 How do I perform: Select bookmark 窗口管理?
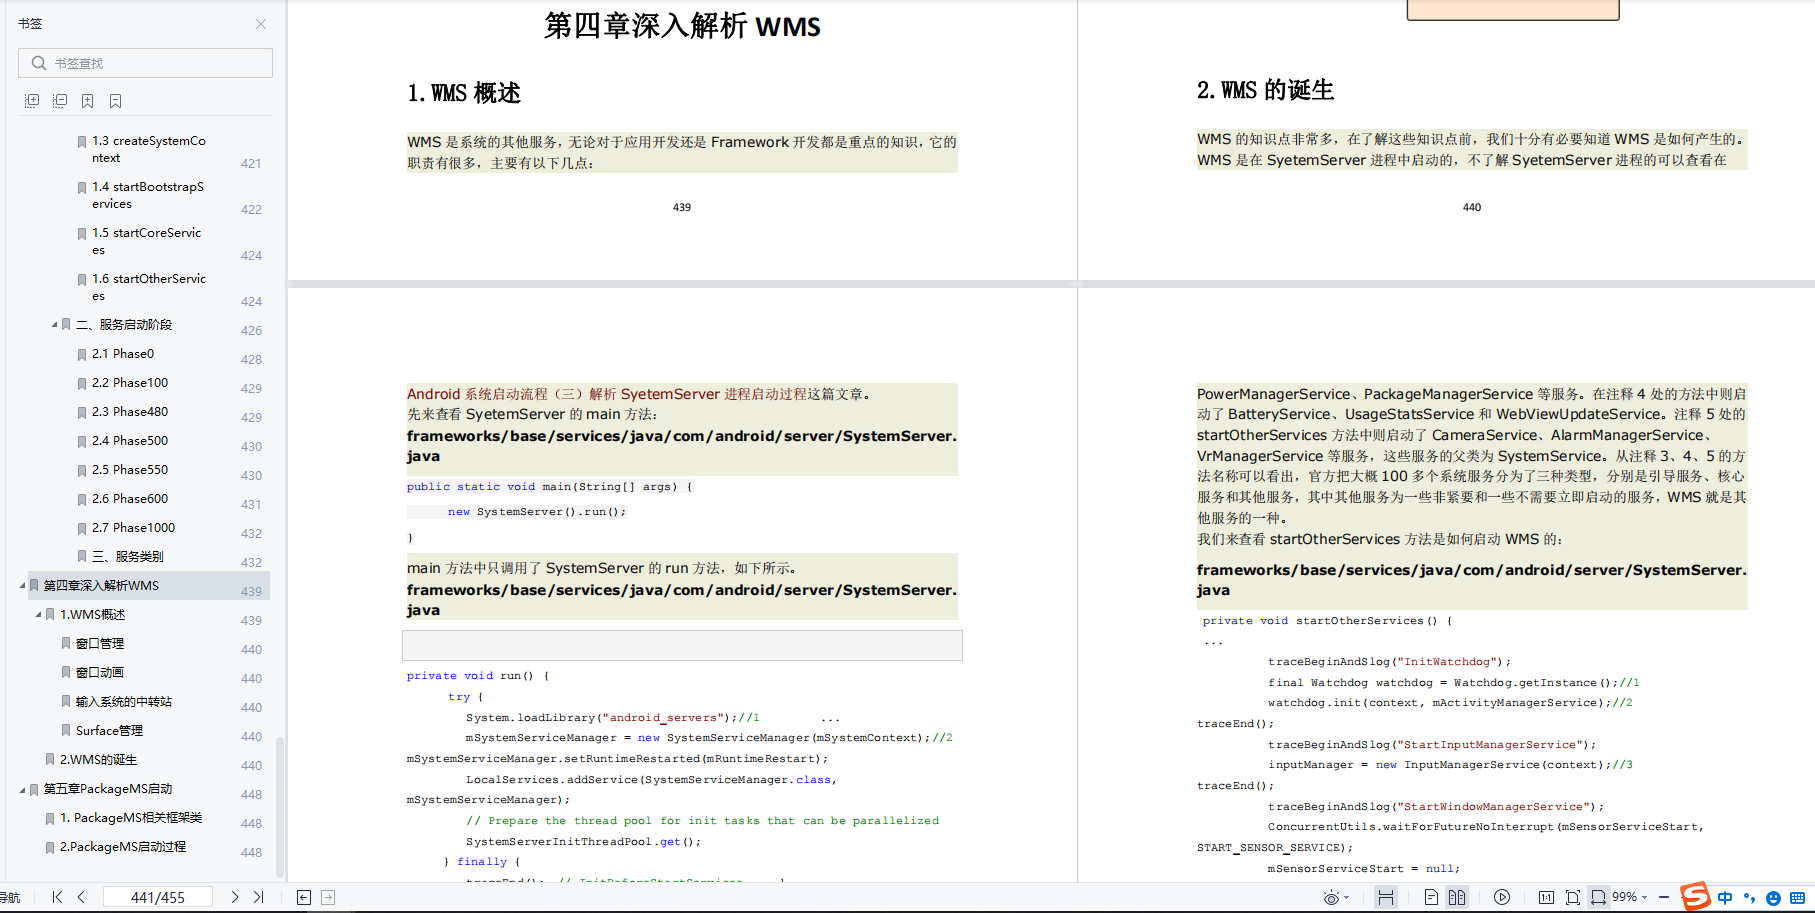click(100, 644)
